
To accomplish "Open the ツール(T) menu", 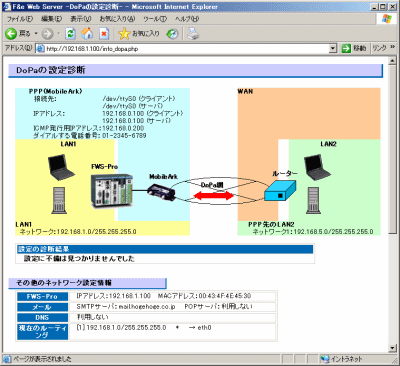I will coord(155,19).
